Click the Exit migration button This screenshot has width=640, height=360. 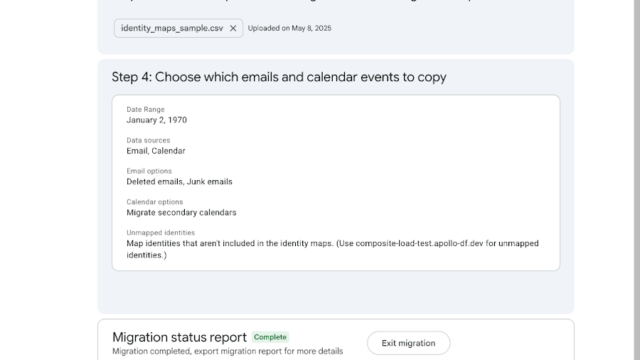coord(408,343)
